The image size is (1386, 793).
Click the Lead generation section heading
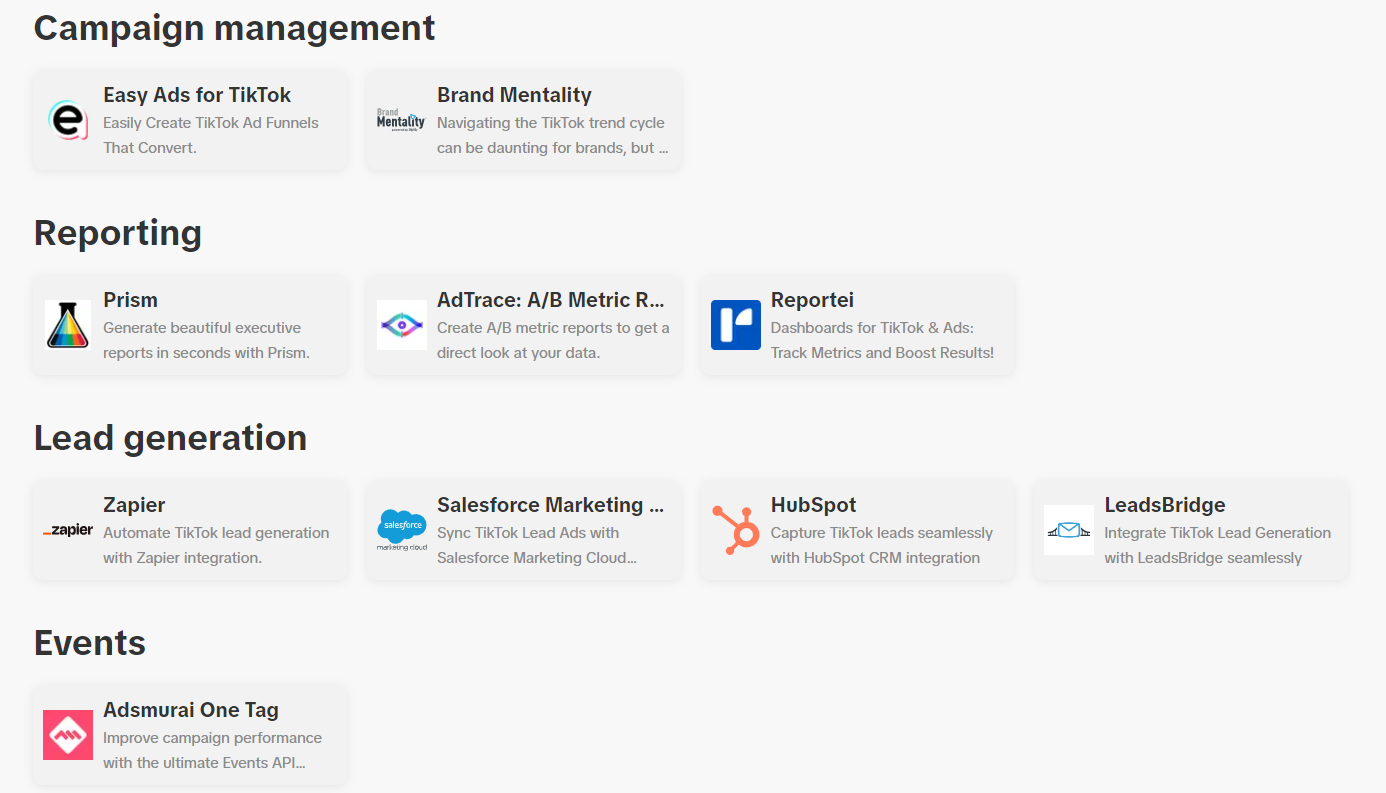(x=170, y=438)
